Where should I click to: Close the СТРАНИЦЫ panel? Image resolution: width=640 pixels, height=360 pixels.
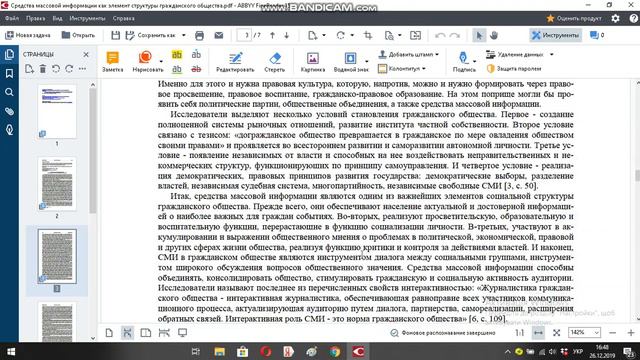tap(86, 54)
